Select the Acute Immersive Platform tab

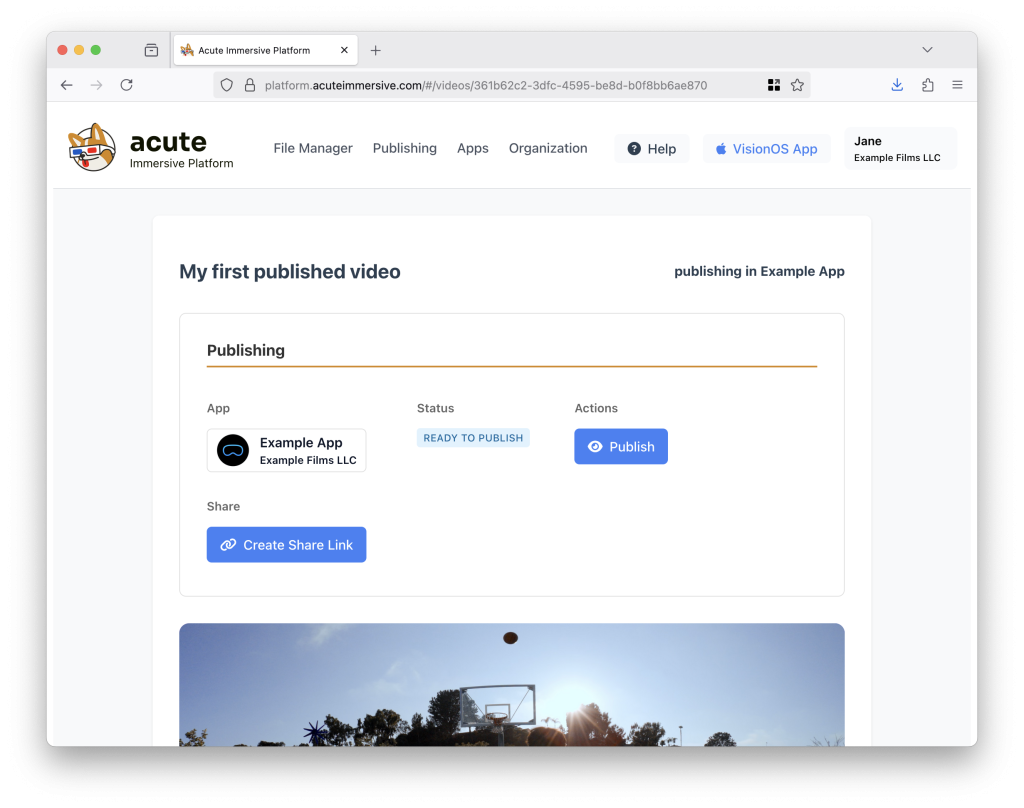[x=266, y=50]
